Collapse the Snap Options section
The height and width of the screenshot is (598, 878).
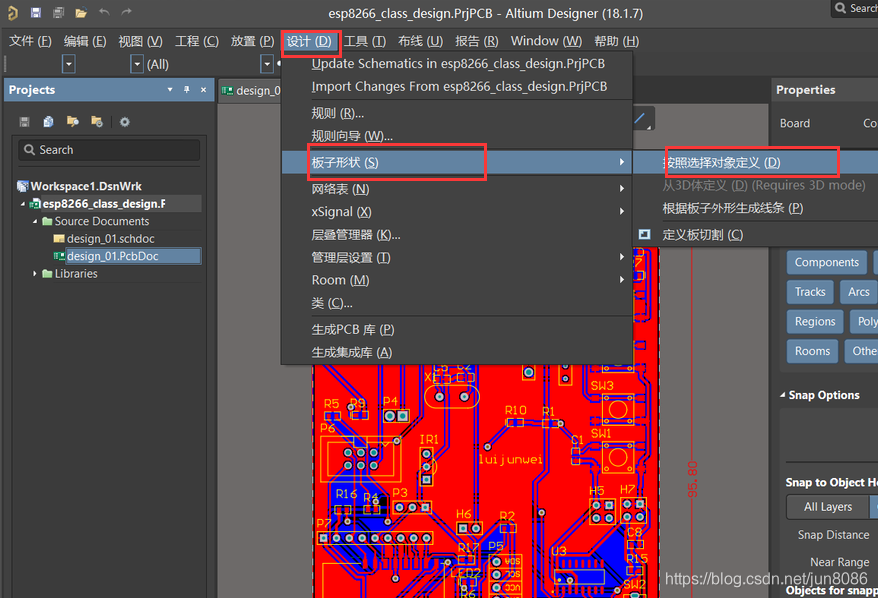tap(782, 395)
